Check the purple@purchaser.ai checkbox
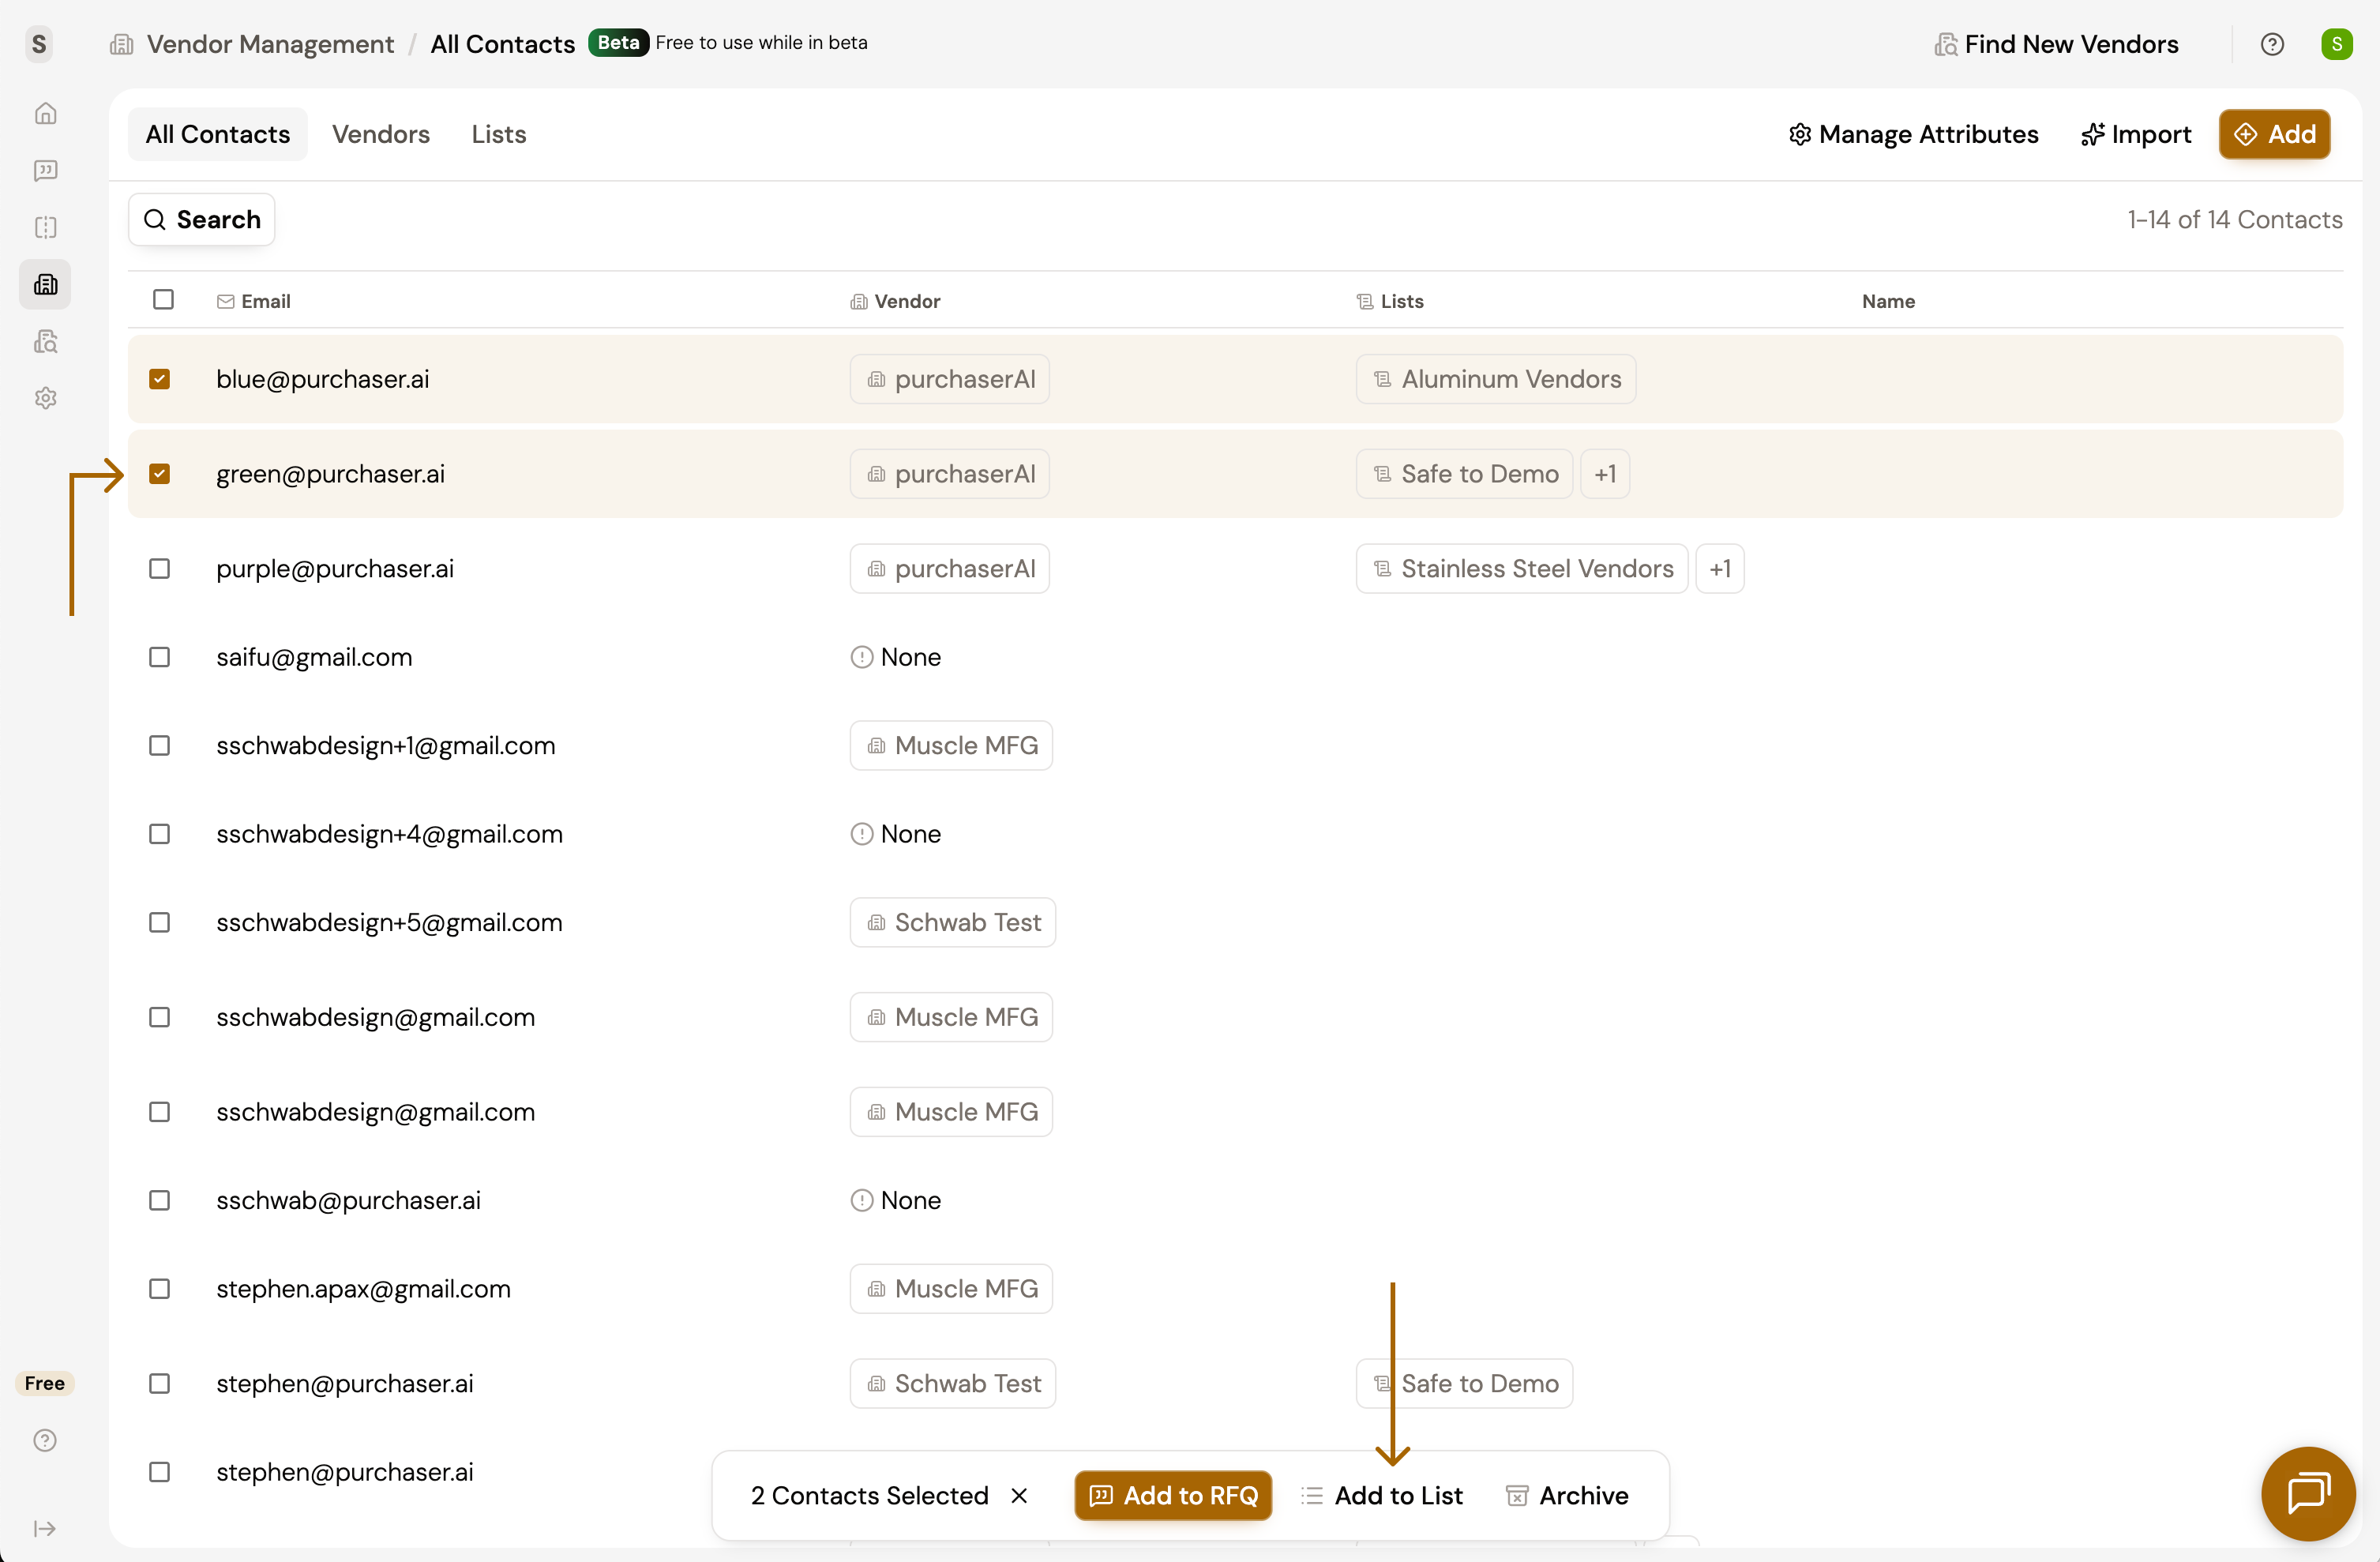 pos(160,569)
